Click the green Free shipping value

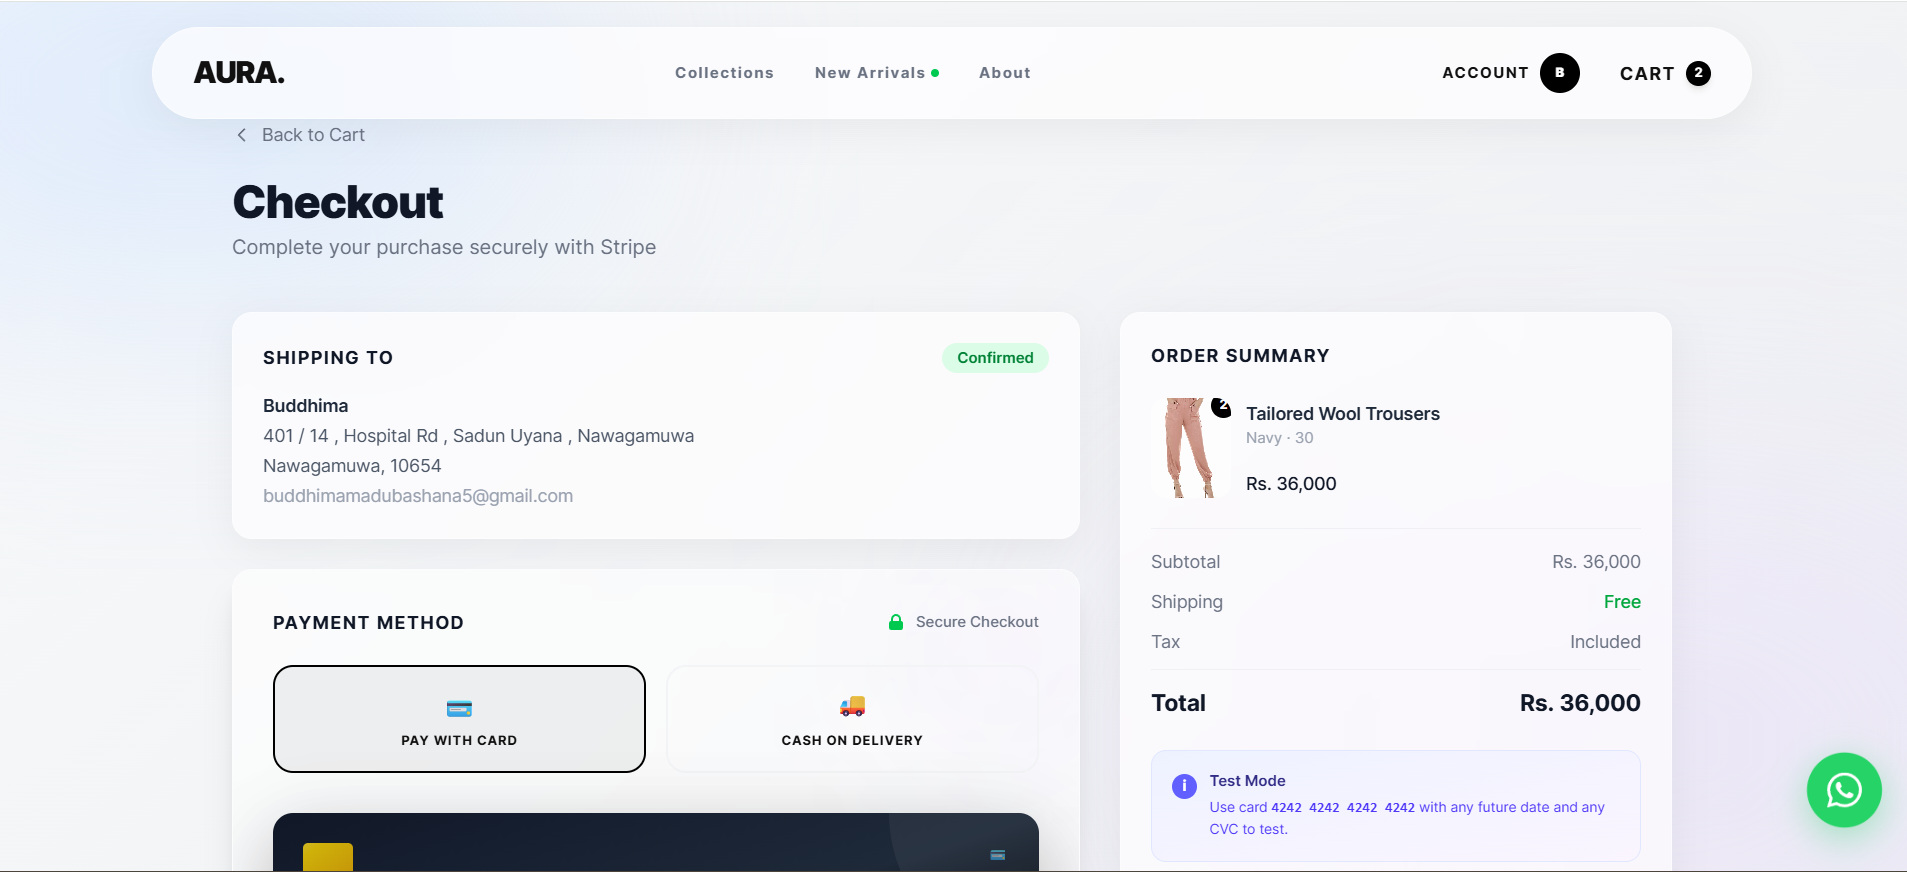click(x=1622, y=602)
